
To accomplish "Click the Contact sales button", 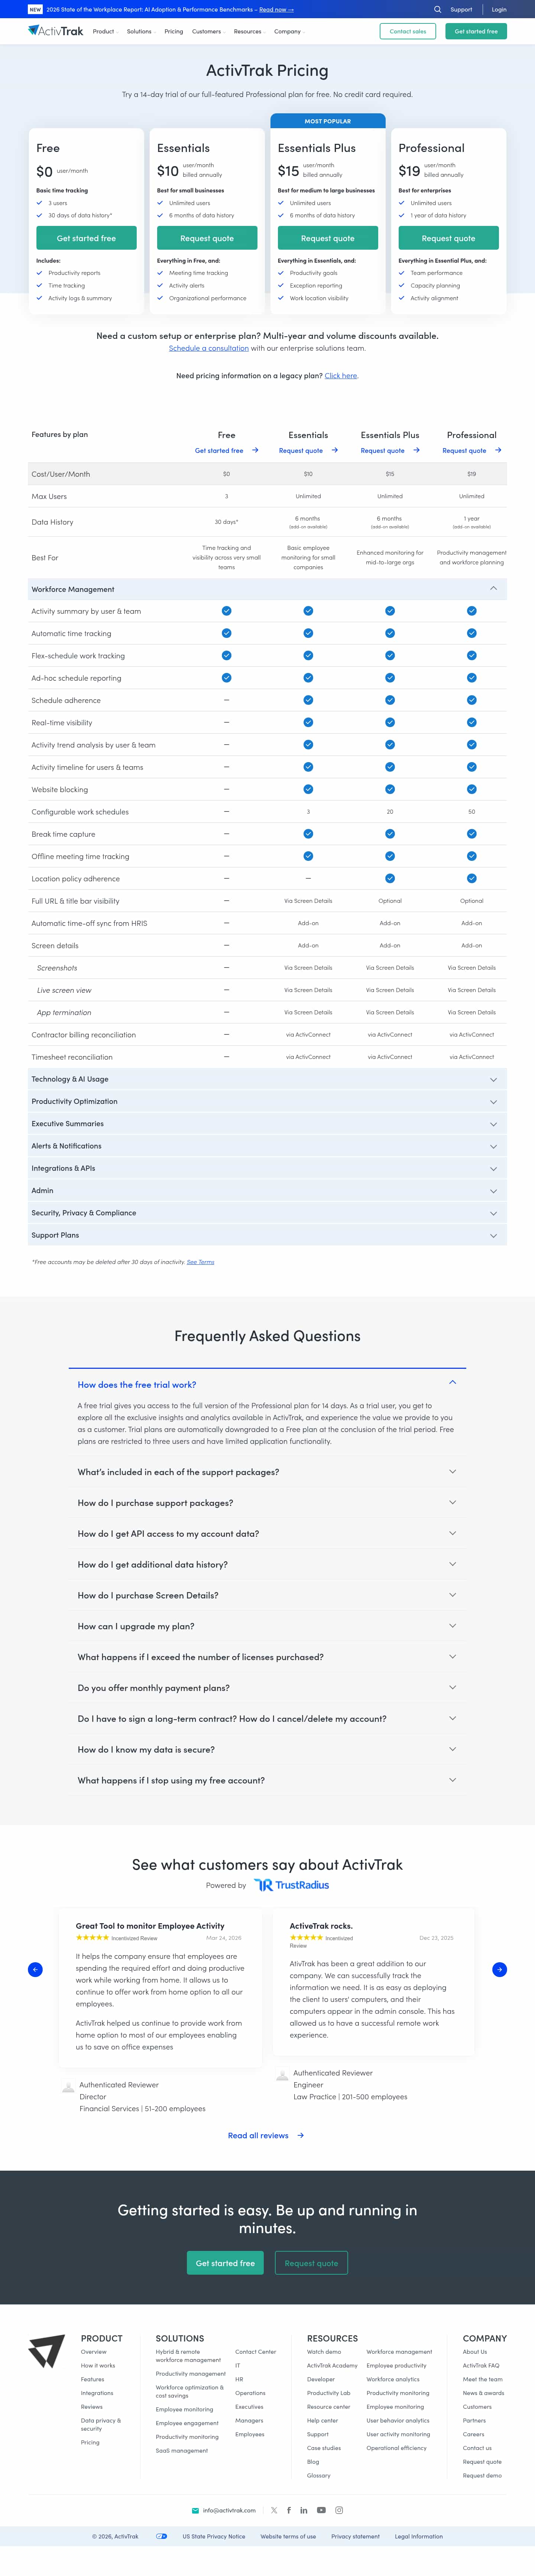I will tap(407, 31).
